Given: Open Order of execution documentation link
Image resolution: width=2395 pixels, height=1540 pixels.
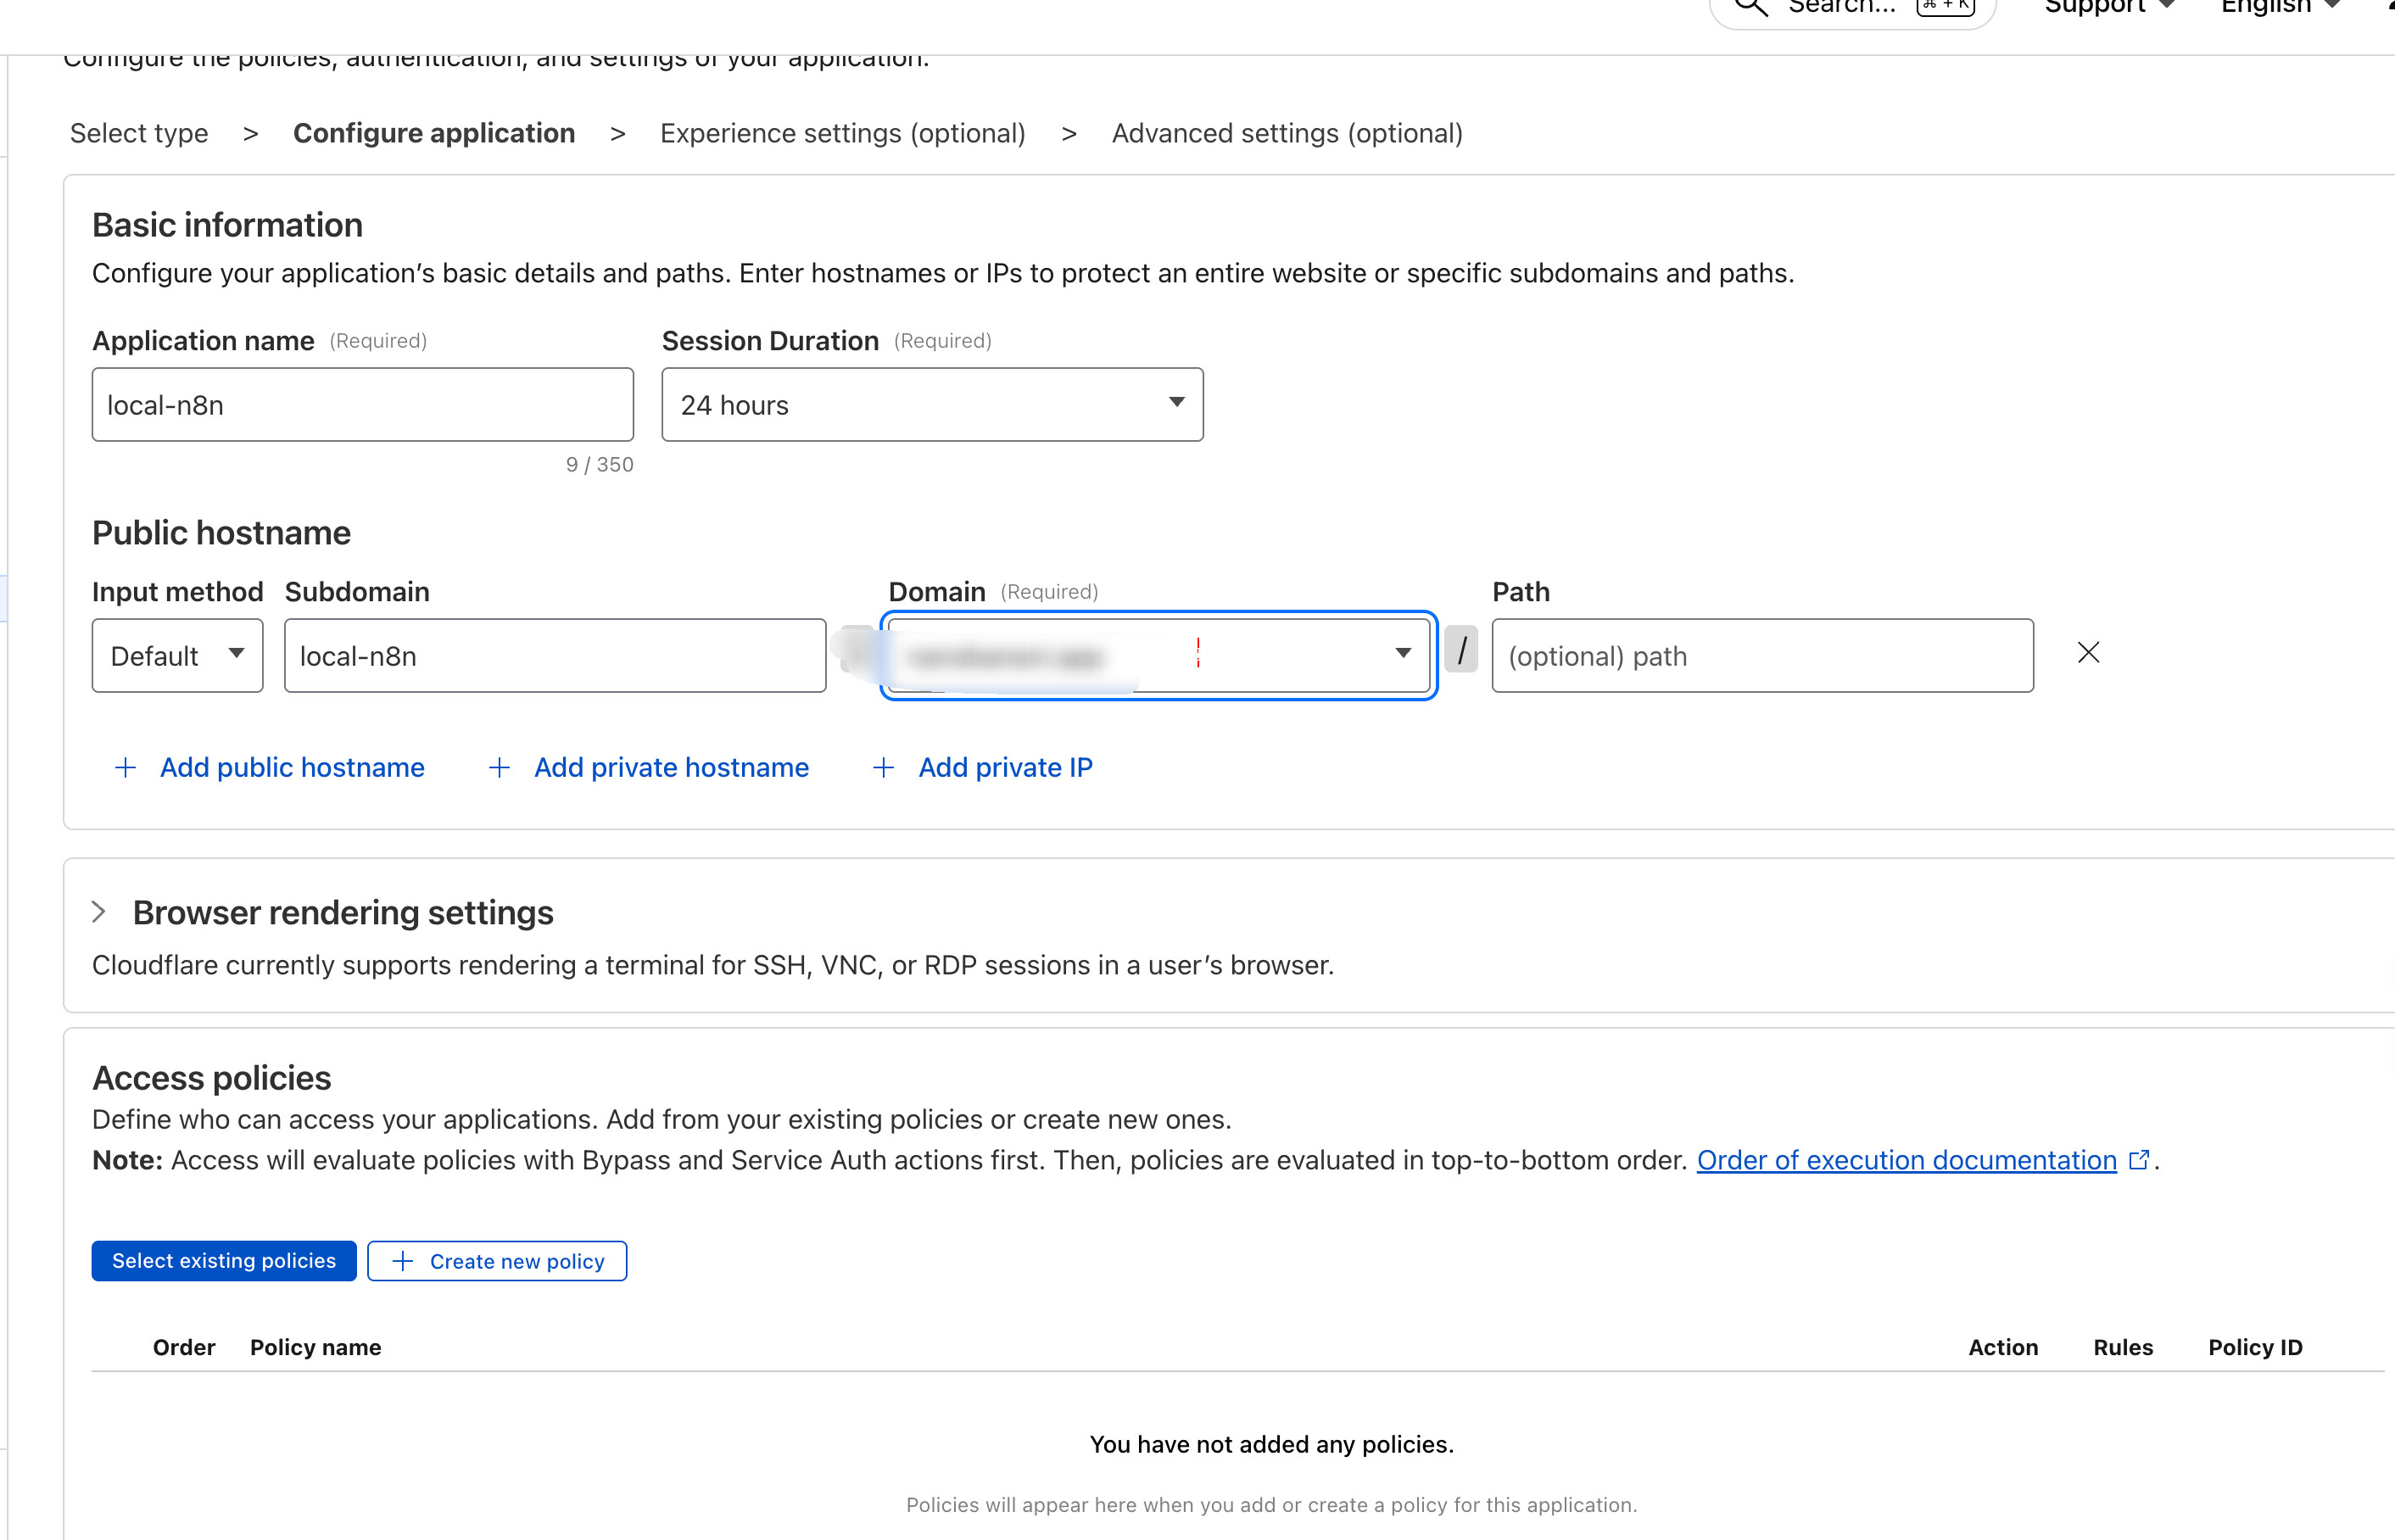Looking at the screenshot, I should pos(1906,1160).
